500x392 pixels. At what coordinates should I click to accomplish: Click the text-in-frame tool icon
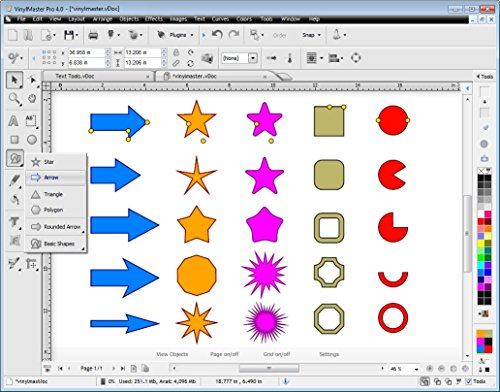point(31,121)
